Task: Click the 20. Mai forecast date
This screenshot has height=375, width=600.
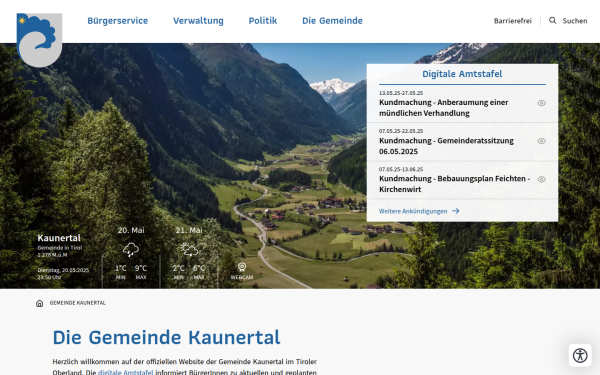Action: [131, 230]
